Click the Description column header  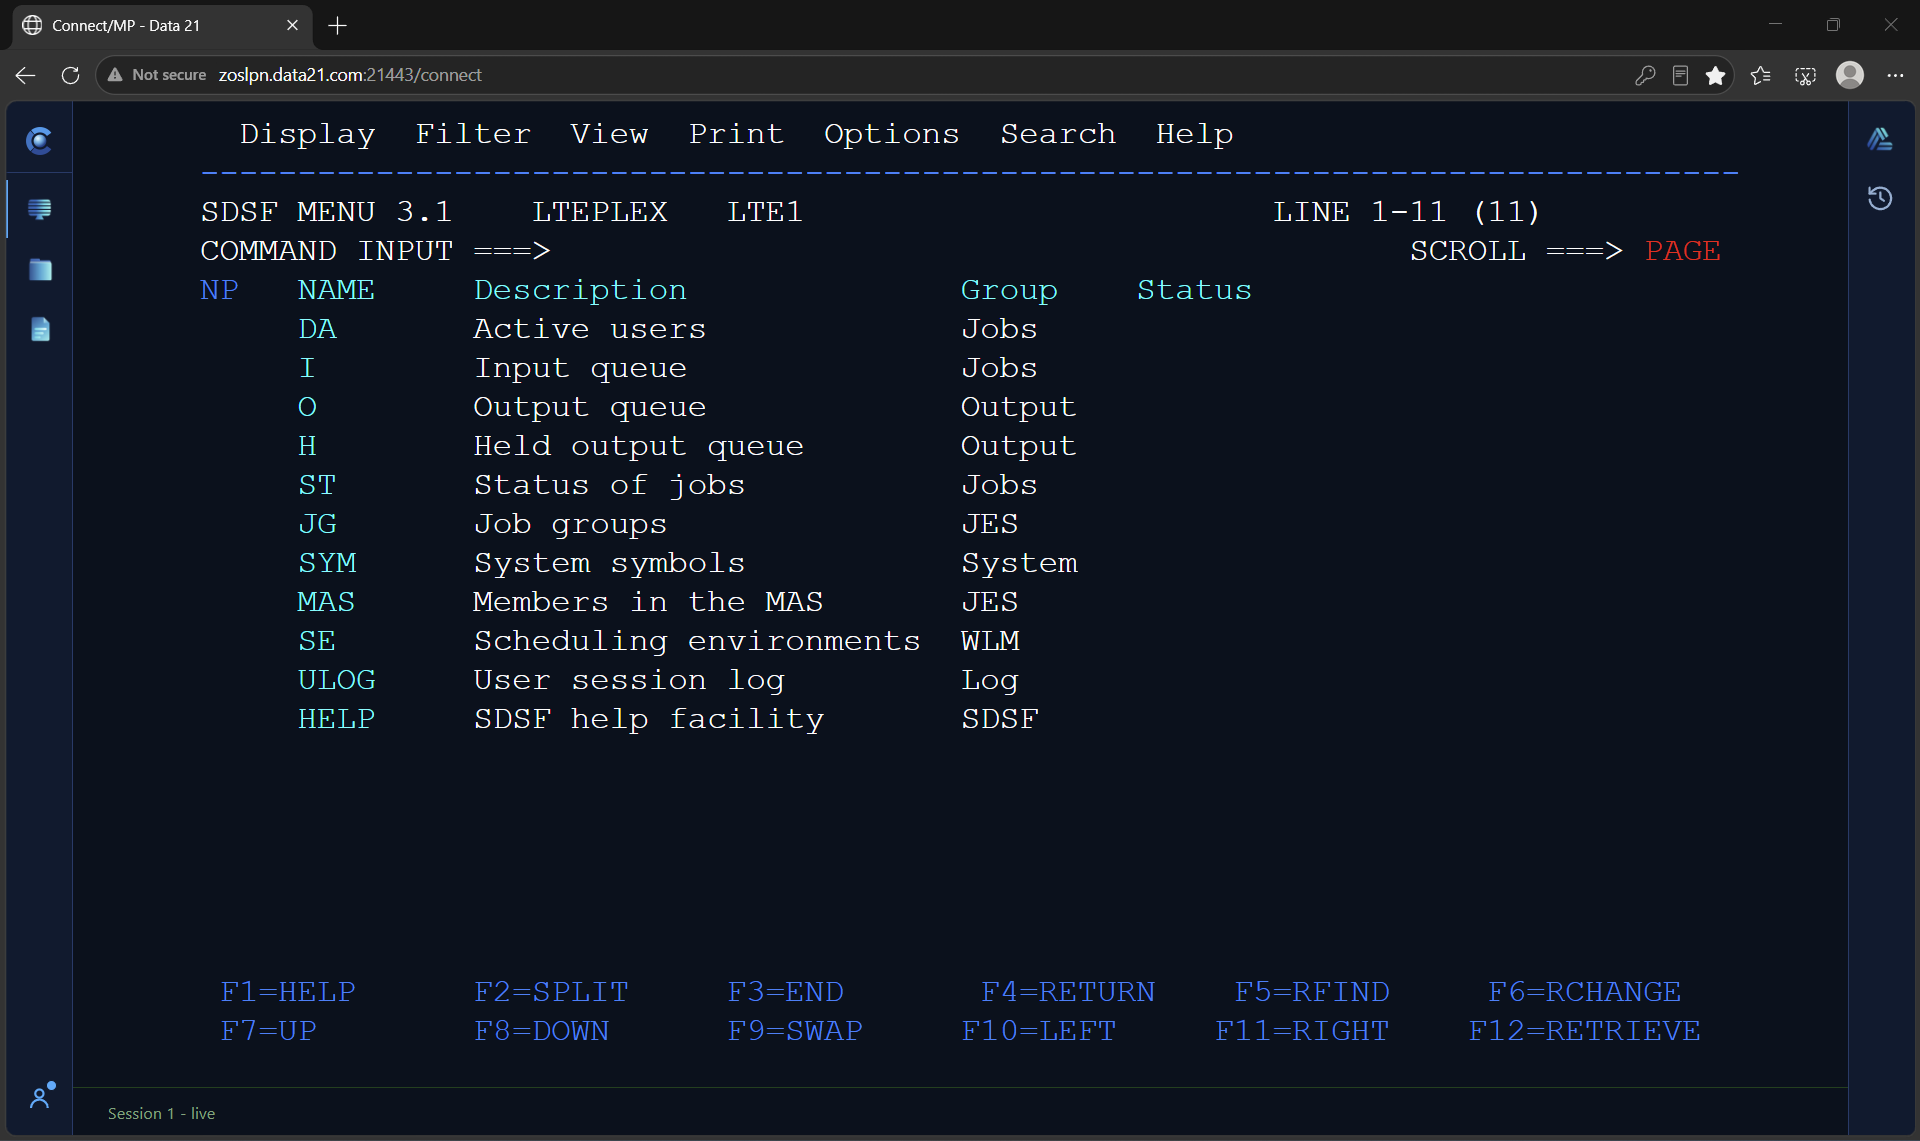click(580, 290)
